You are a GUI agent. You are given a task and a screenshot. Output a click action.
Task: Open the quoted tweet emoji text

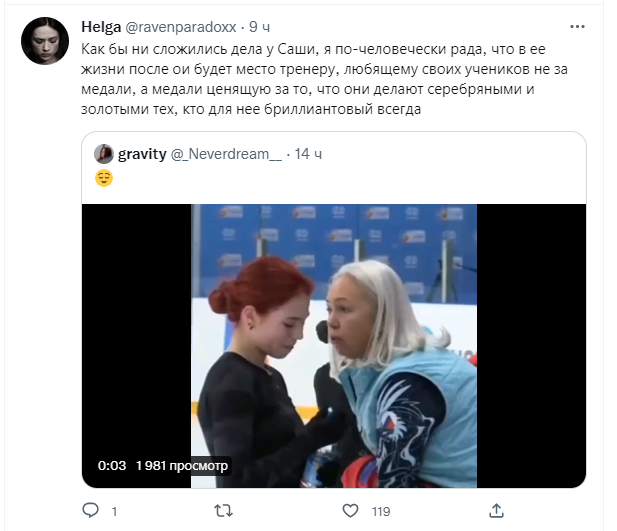tap(104, 178)
